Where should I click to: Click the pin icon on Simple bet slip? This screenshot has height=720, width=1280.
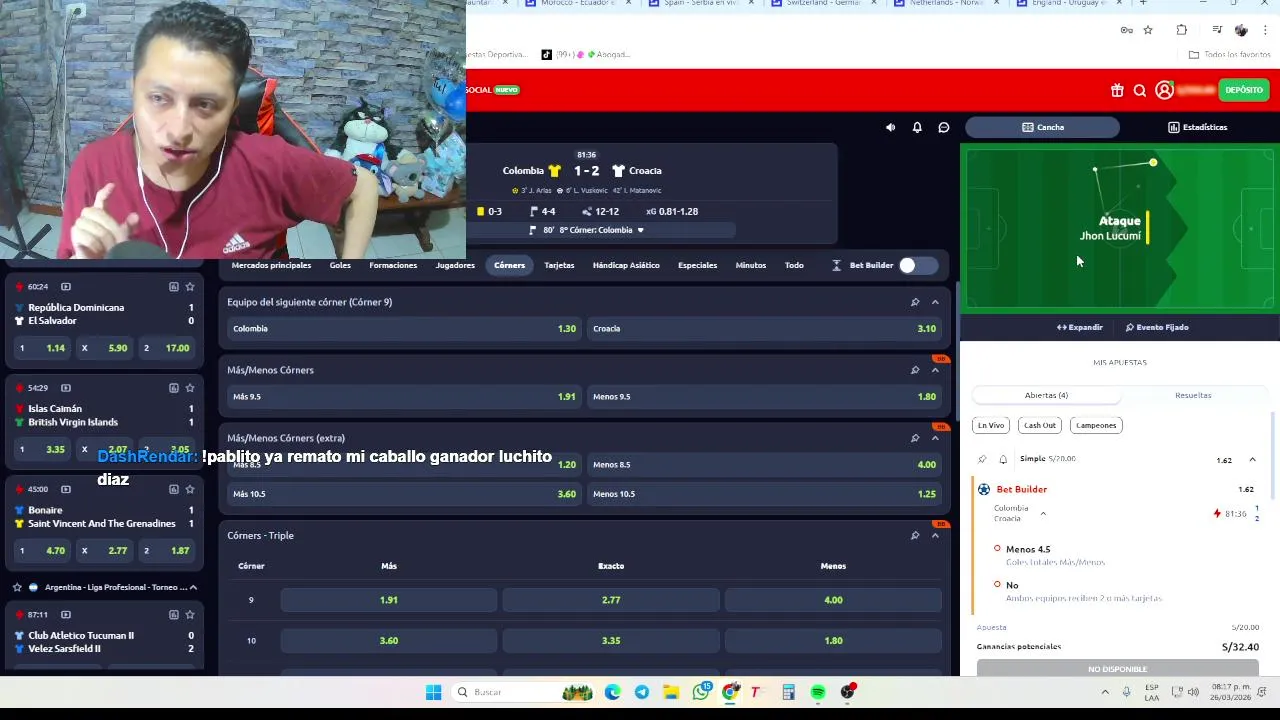982,459
